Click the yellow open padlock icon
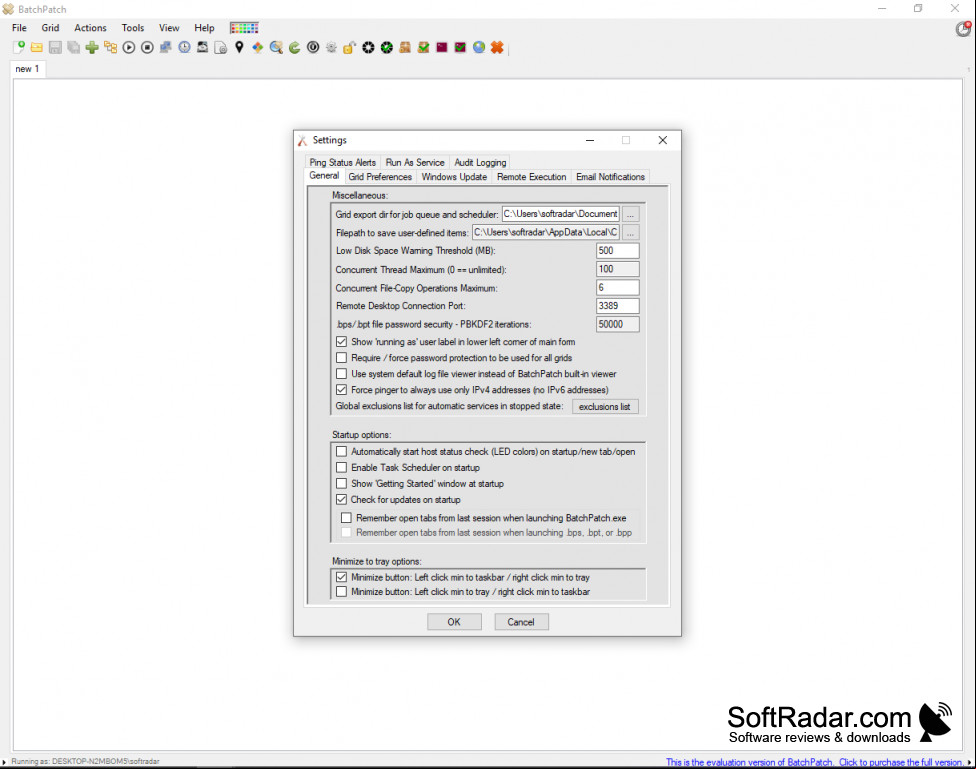The width and height of the screenshot is (976, 769). point(350,47)
